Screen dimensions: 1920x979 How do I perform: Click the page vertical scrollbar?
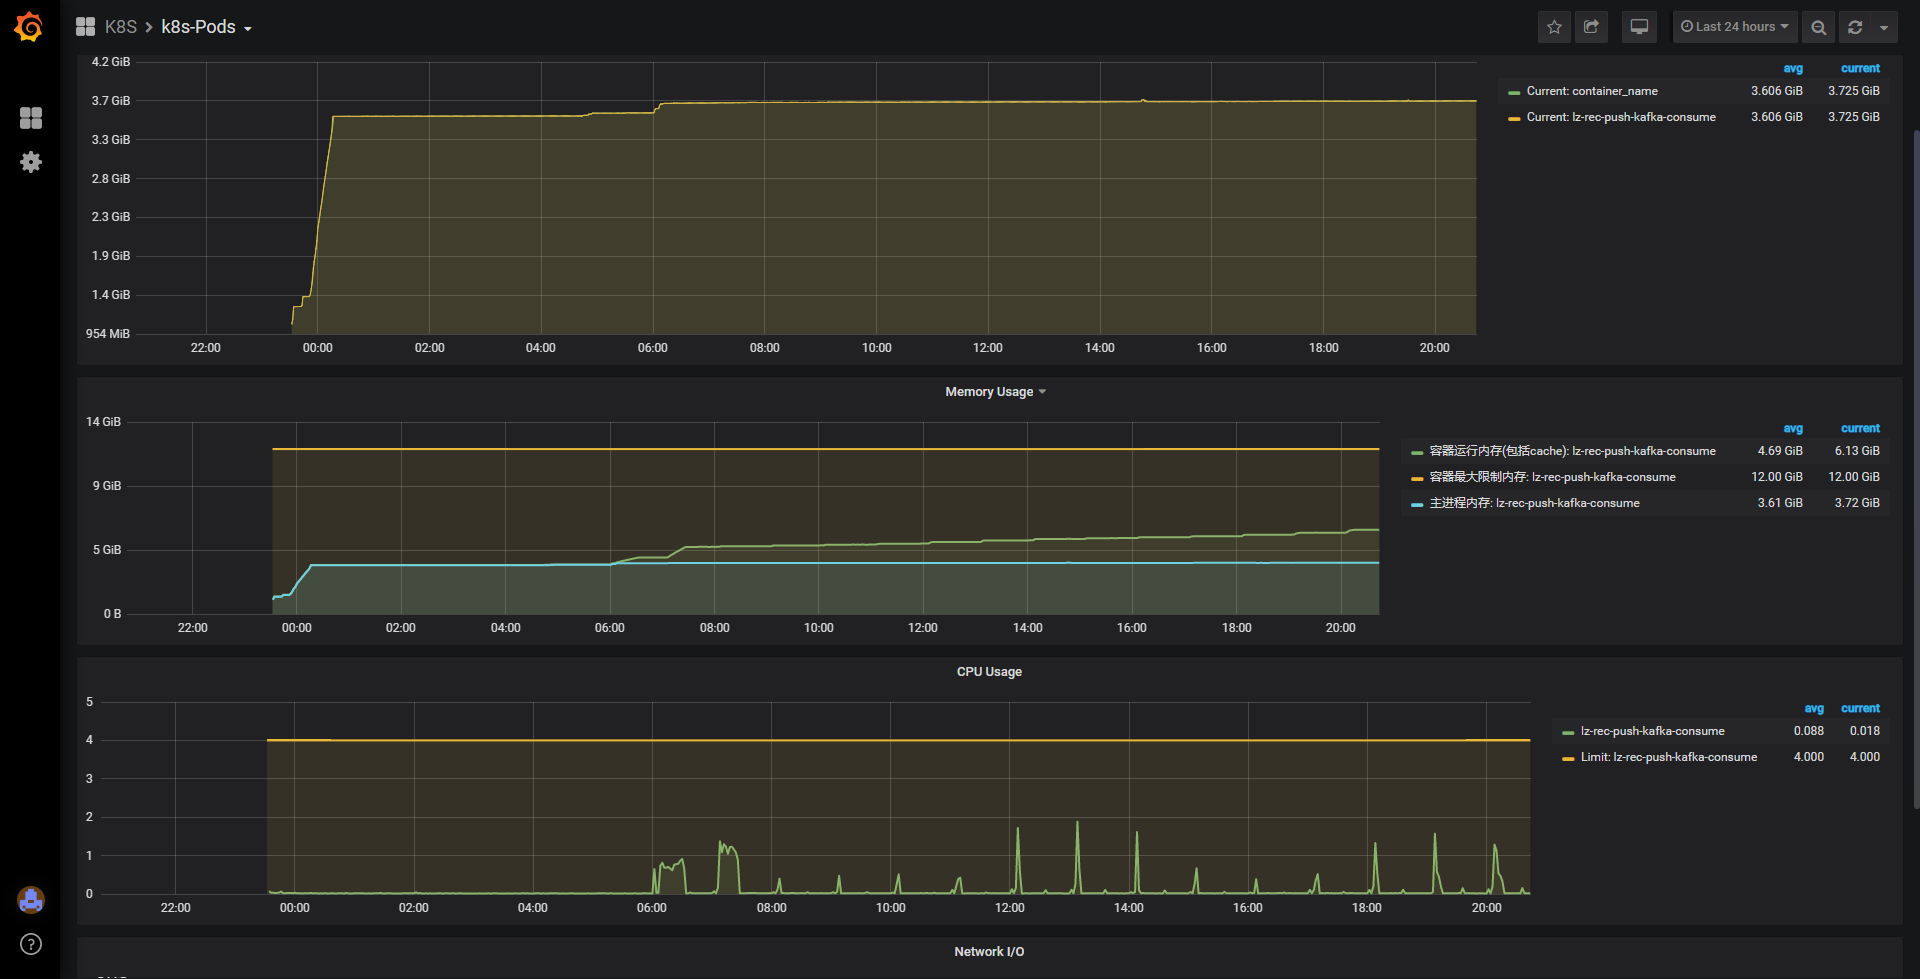tap(1916, 470)
